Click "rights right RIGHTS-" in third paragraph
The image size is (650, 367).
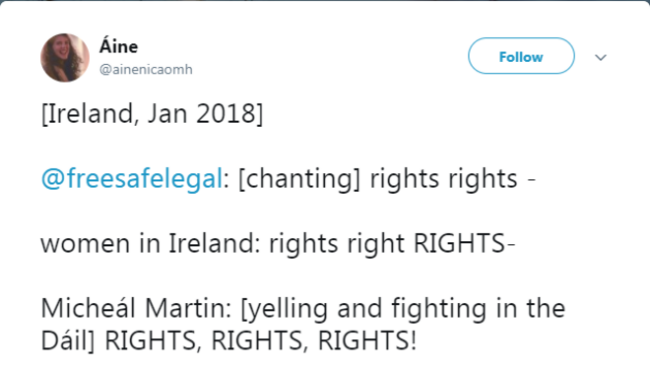click(392, 244)
